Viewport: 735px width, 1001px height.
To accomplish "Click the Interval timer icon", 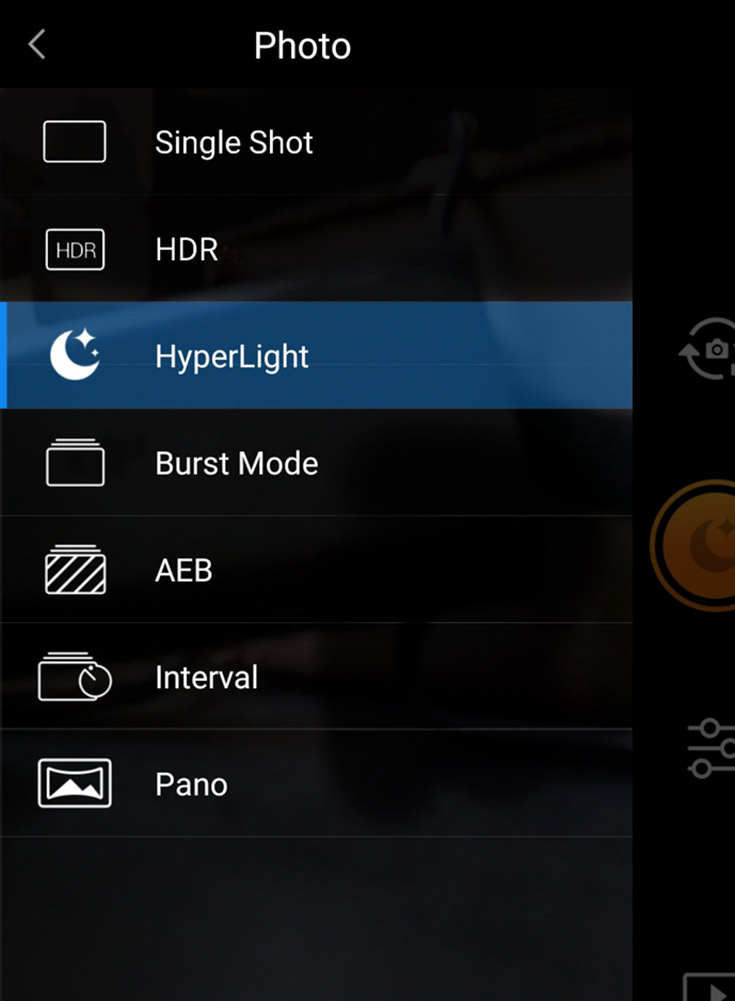I will pos(75,677).
